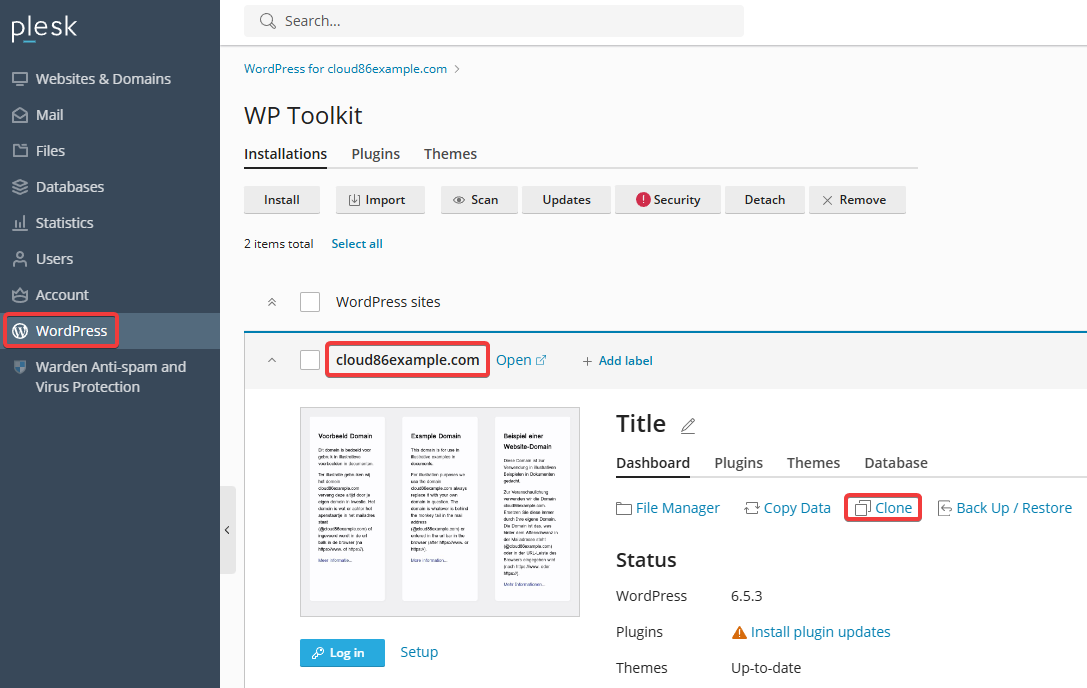1087x688 pixels.
Task: Follow the WordPress for cloud86example.com breadcrumb
Action: pos(345,69)
